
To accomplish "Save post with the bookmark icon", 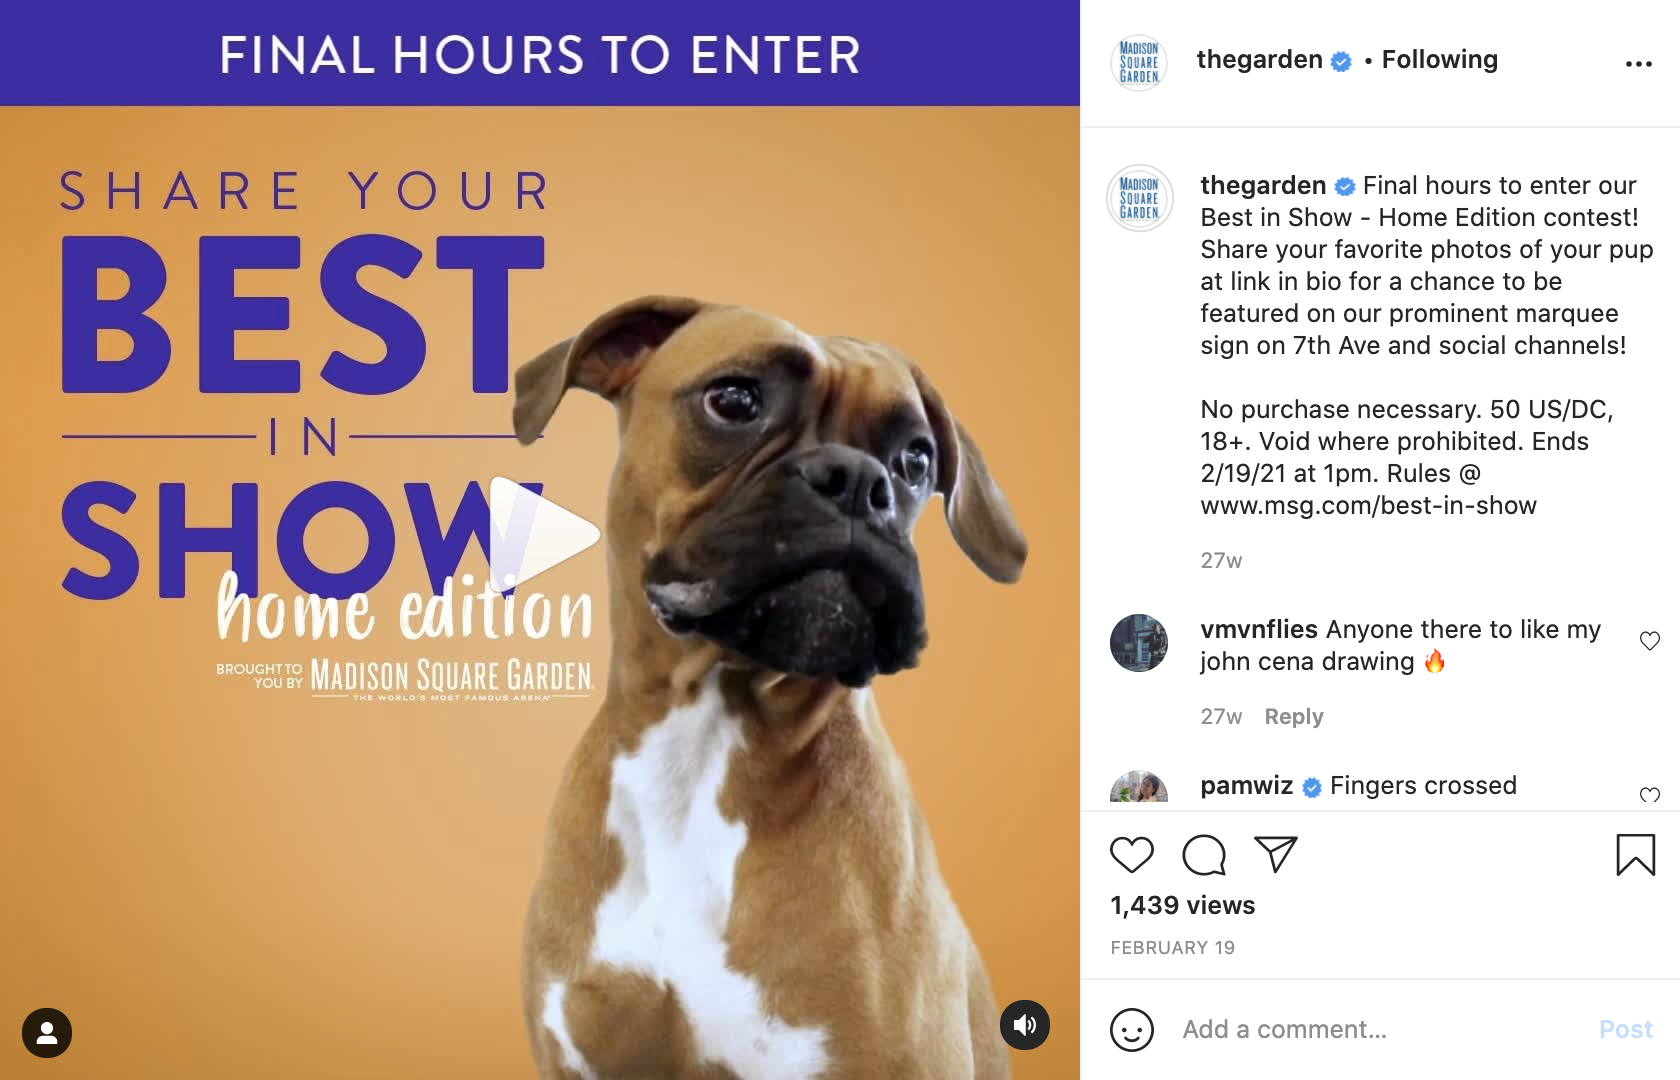I will tap(1636, 855).
